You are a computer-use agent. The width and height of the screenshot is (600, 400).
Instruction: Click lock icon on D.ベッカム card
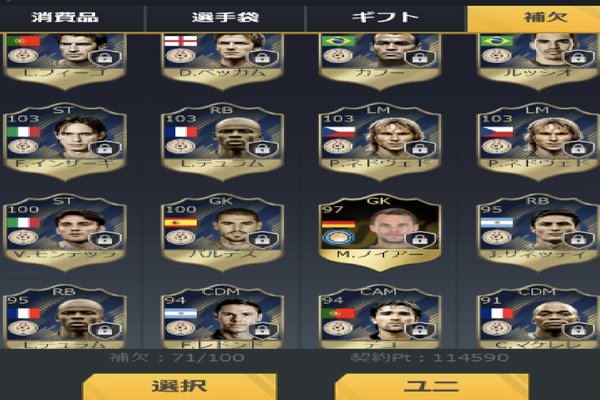click(262, 58)
